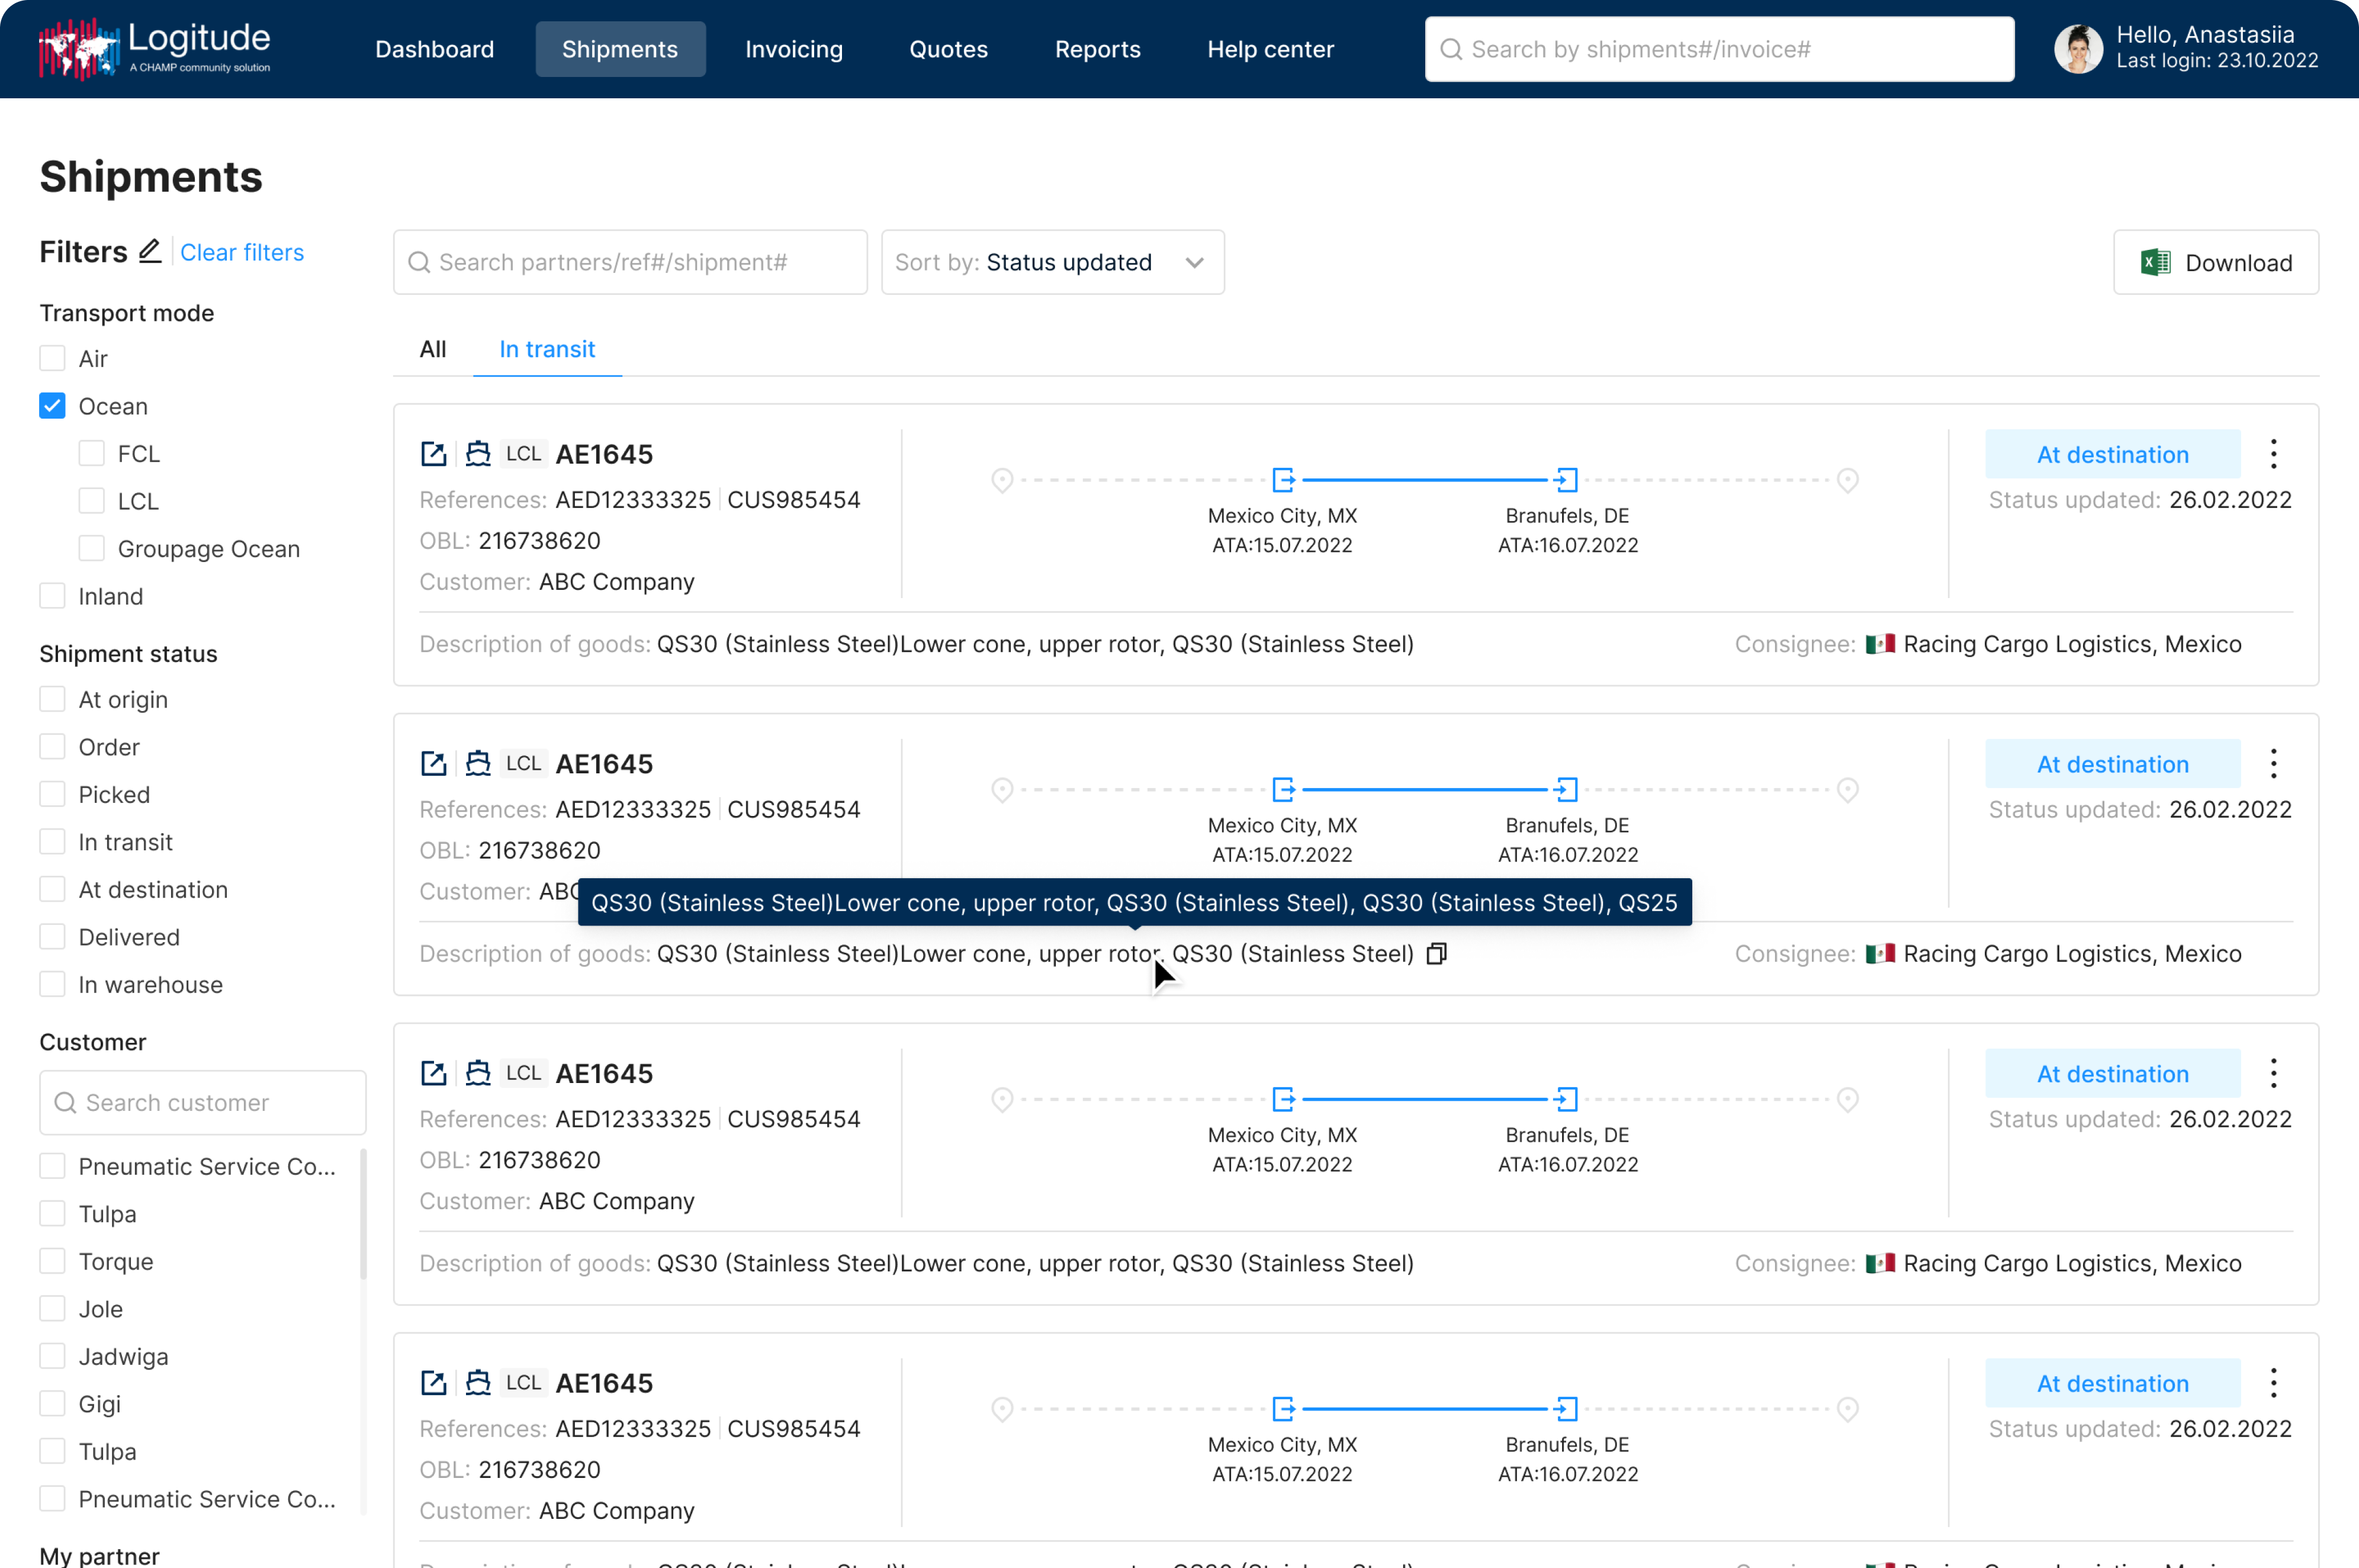The image size is (2359, 1568).
Task: Click the LCL tag on first shipment
Action: [x=523, y=454]
